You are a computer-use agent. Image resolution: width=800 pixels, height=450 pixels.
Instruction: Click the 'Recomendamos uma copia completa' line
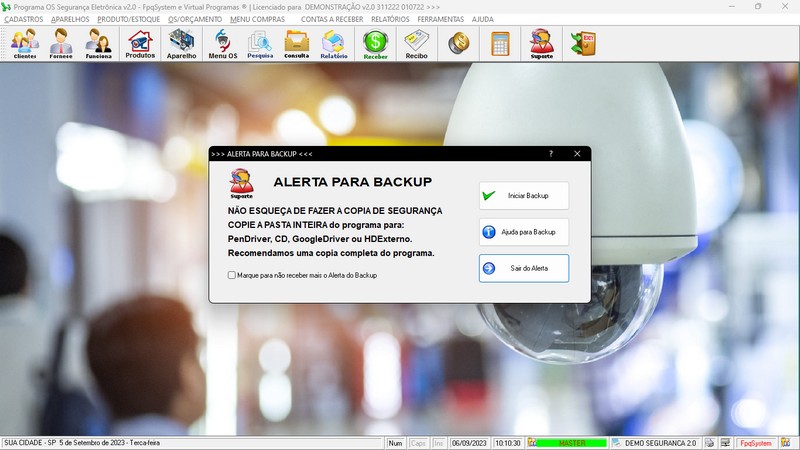coord(331,253)
